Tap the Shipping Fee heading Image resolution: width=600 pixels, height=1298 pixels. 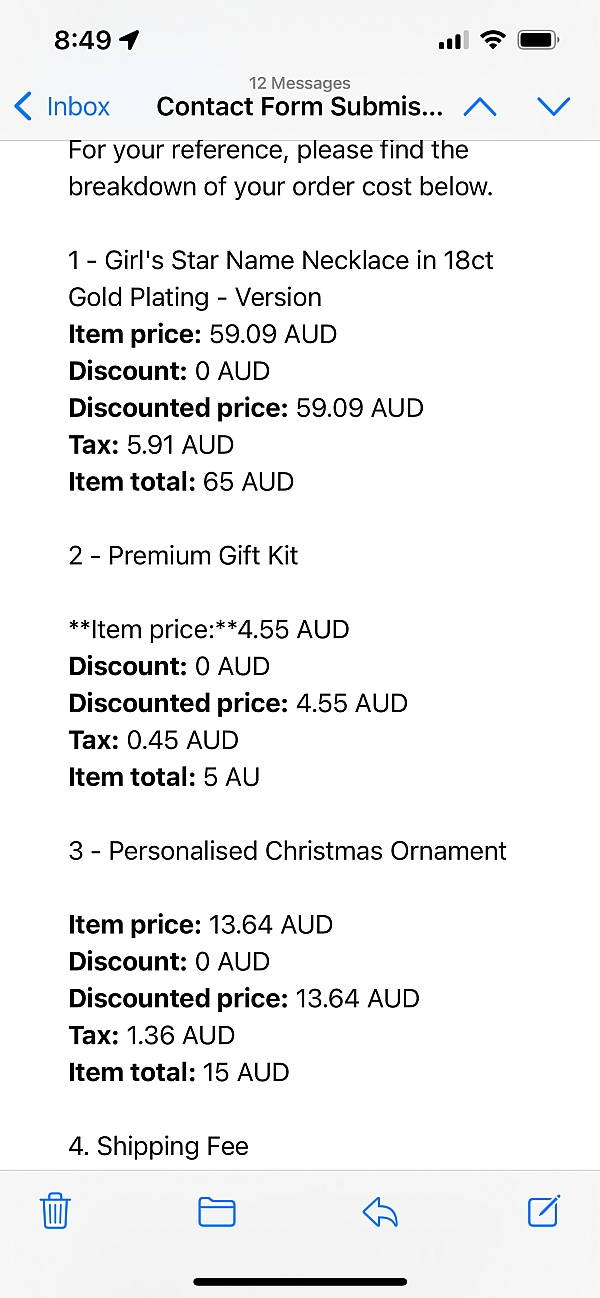click(x=158, y=1146)
